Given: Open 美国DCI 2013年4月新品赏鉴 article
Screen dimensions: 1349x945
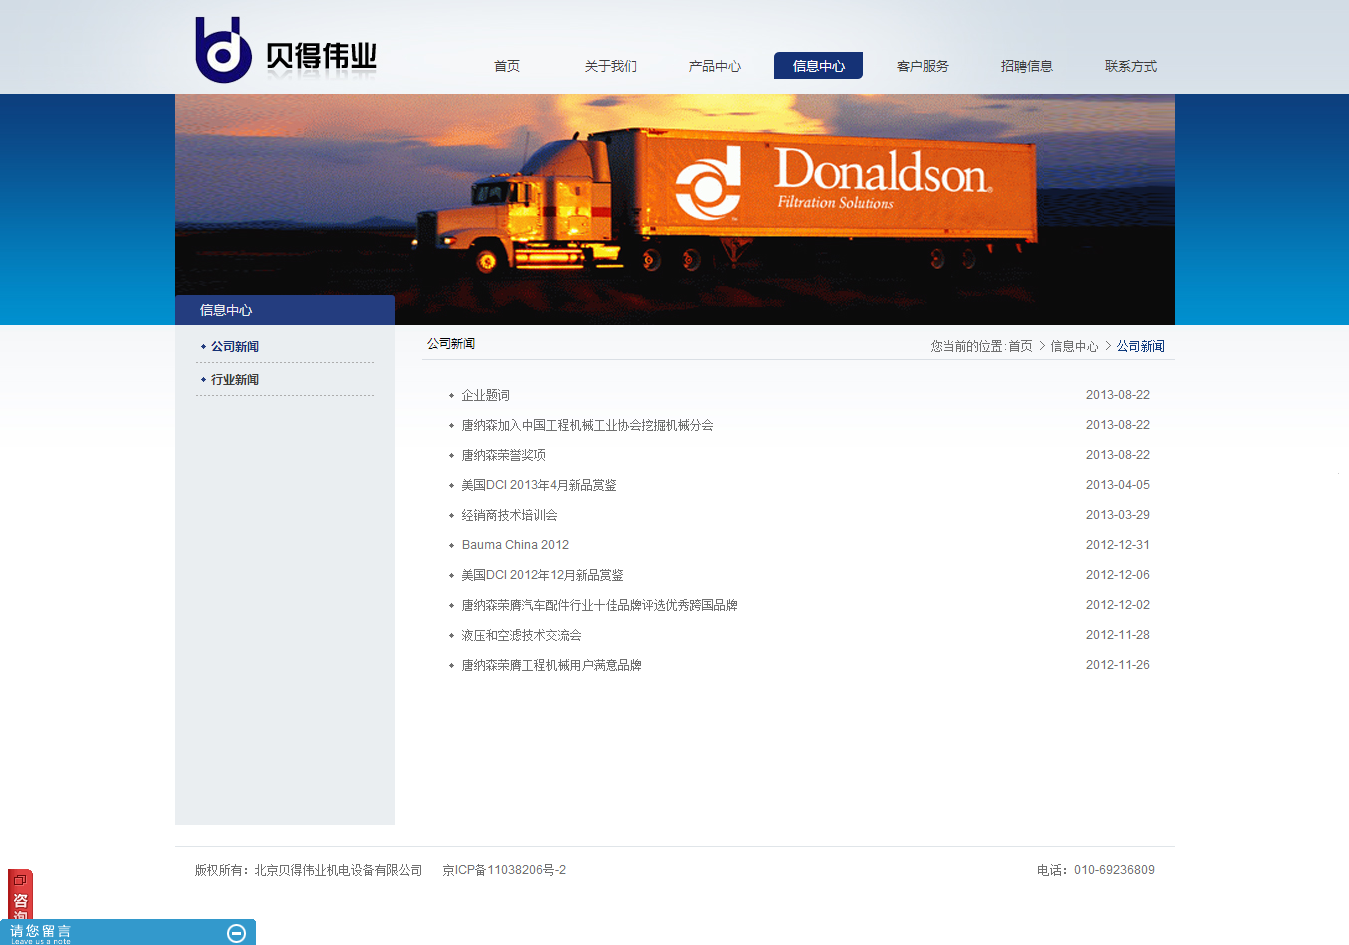Looking at the screenshot, I should click(538, 485).
